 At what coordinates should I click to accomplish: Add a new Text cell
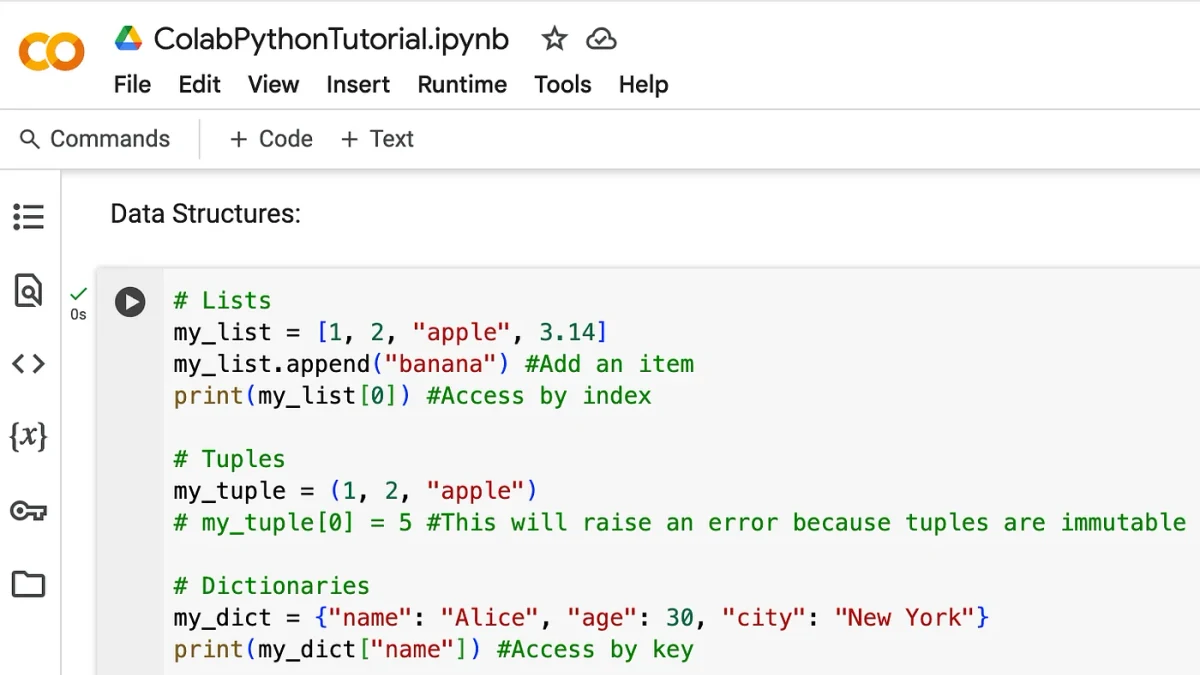pos(377,139)
